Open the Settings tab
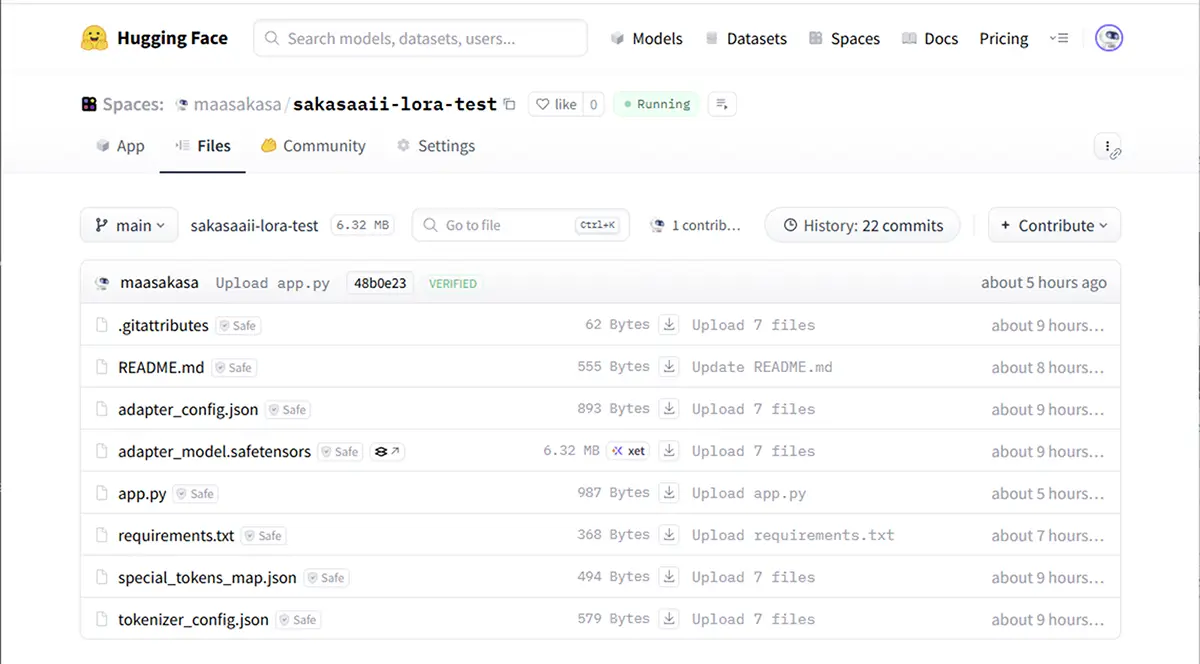The width and height of the screenshot is (1200, 664). (435, 146)
